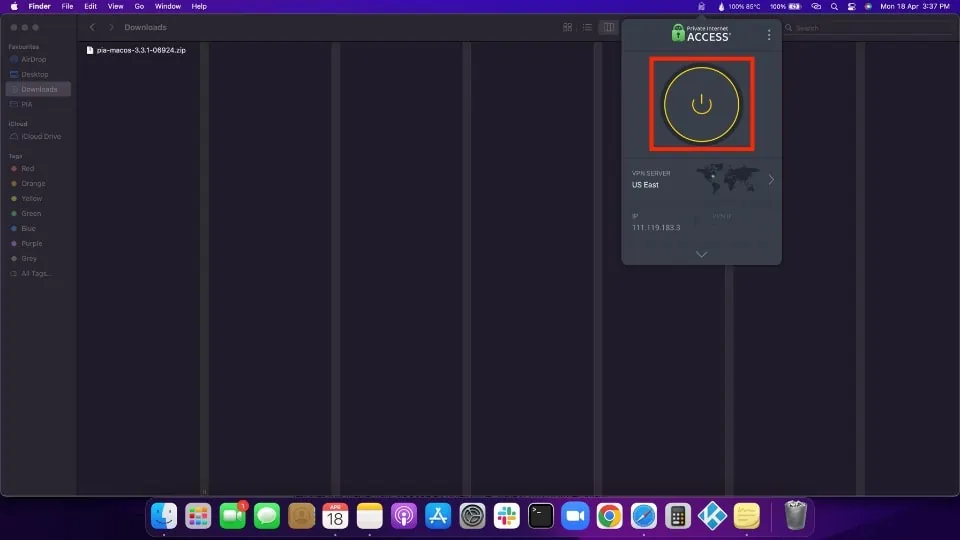Switch Finder to icon view
Screen dimensions: 960x540
(x=568, y=28)
